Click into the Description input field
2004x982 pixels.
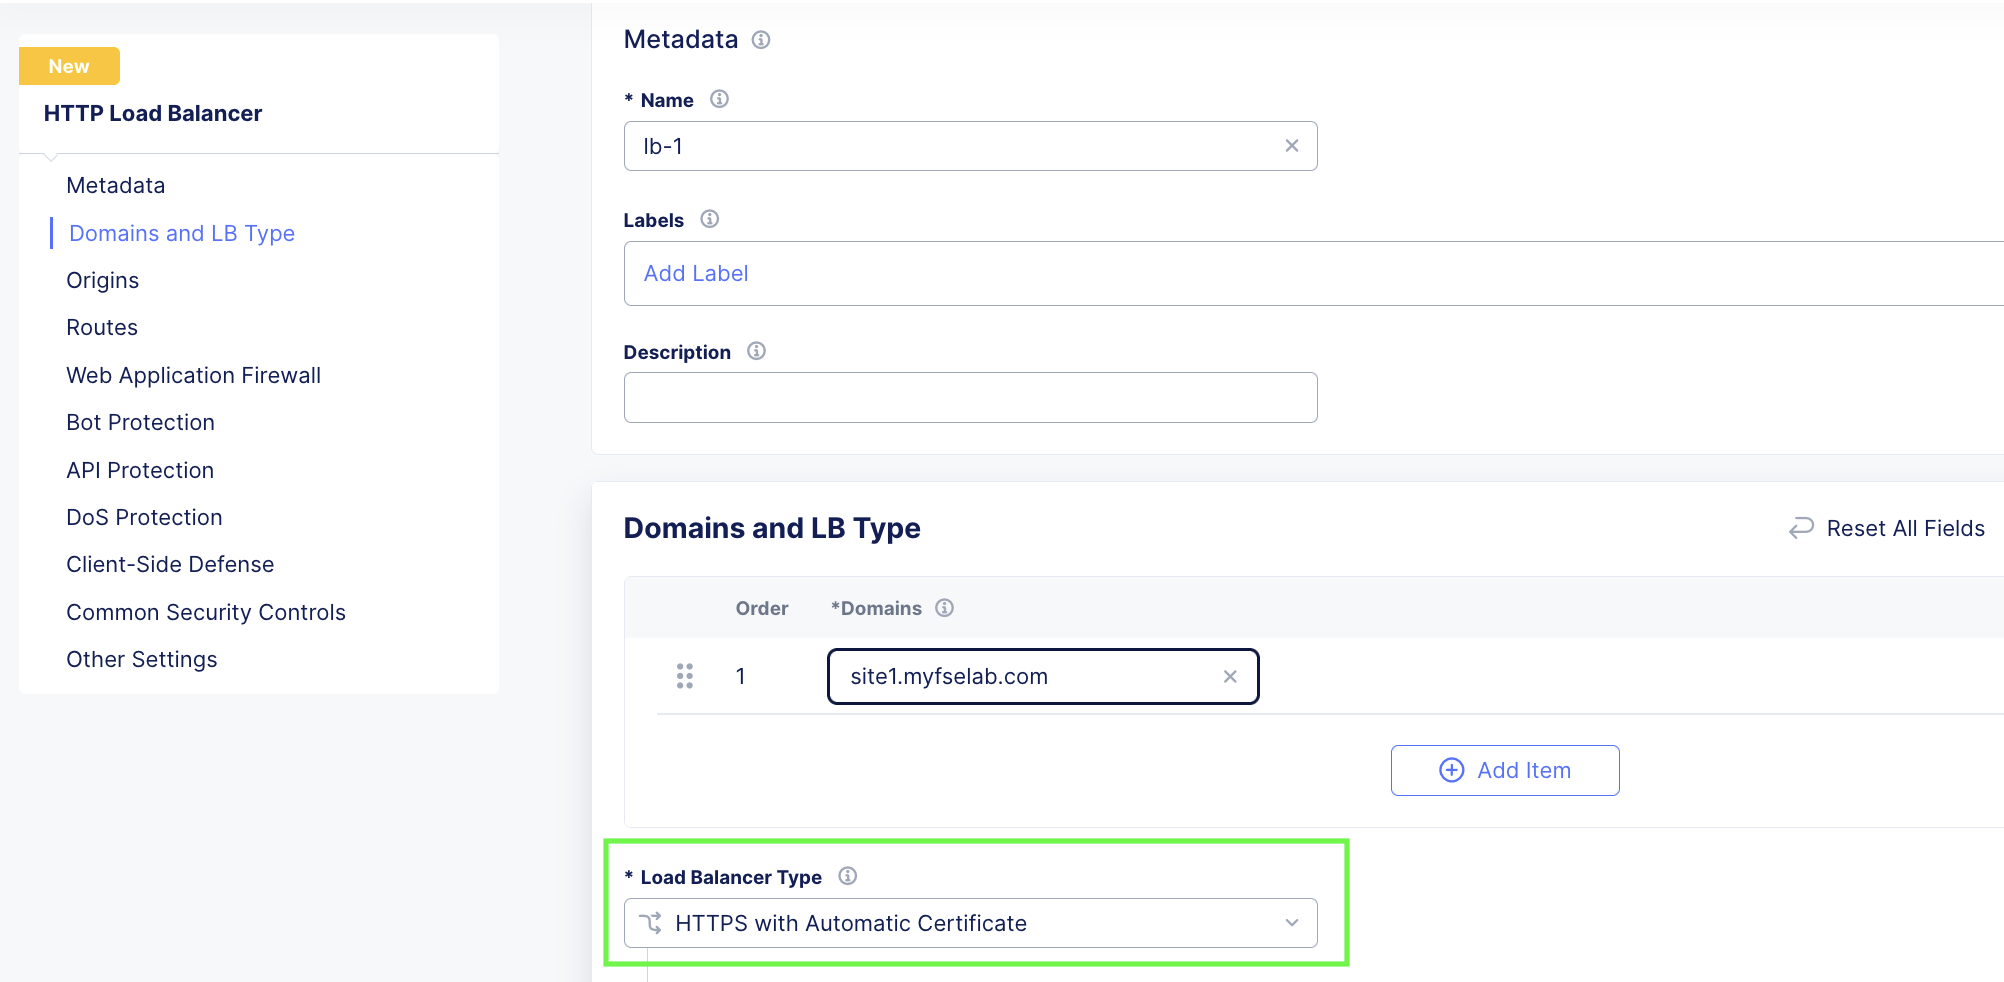[x=970, y=398]
